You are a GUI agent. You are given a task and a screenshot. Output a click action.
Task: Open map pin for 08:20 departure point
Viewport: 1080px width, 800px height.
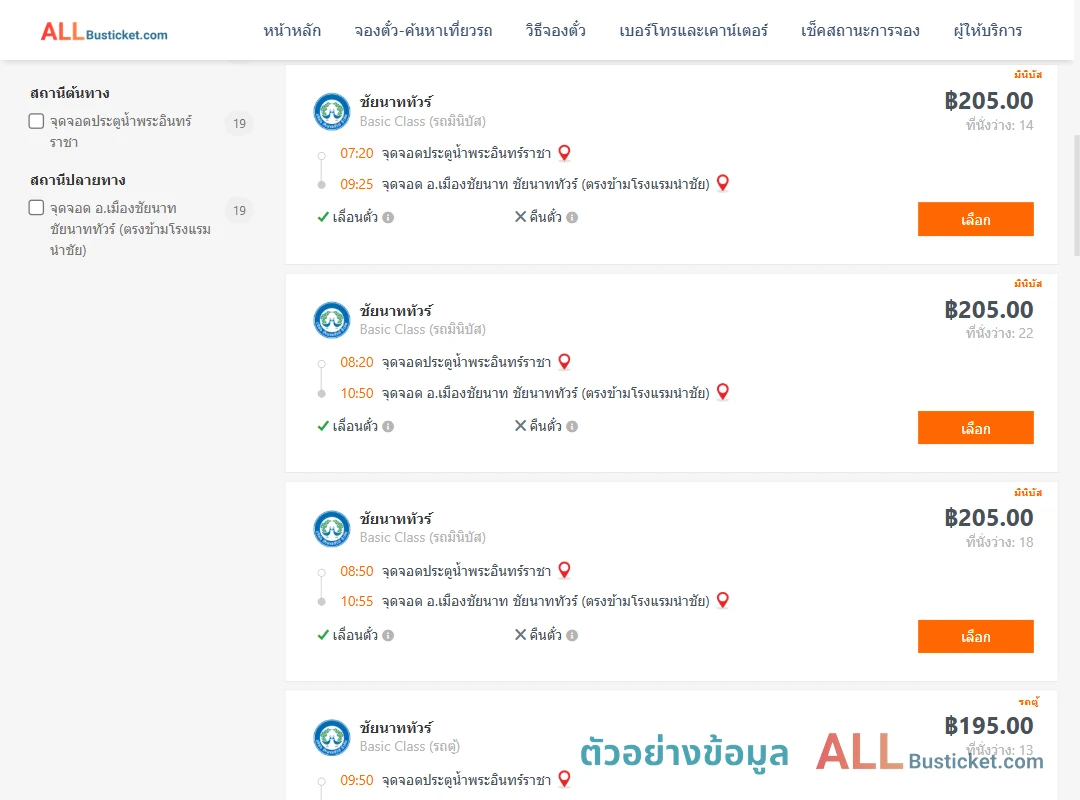[x=564, y=362]
